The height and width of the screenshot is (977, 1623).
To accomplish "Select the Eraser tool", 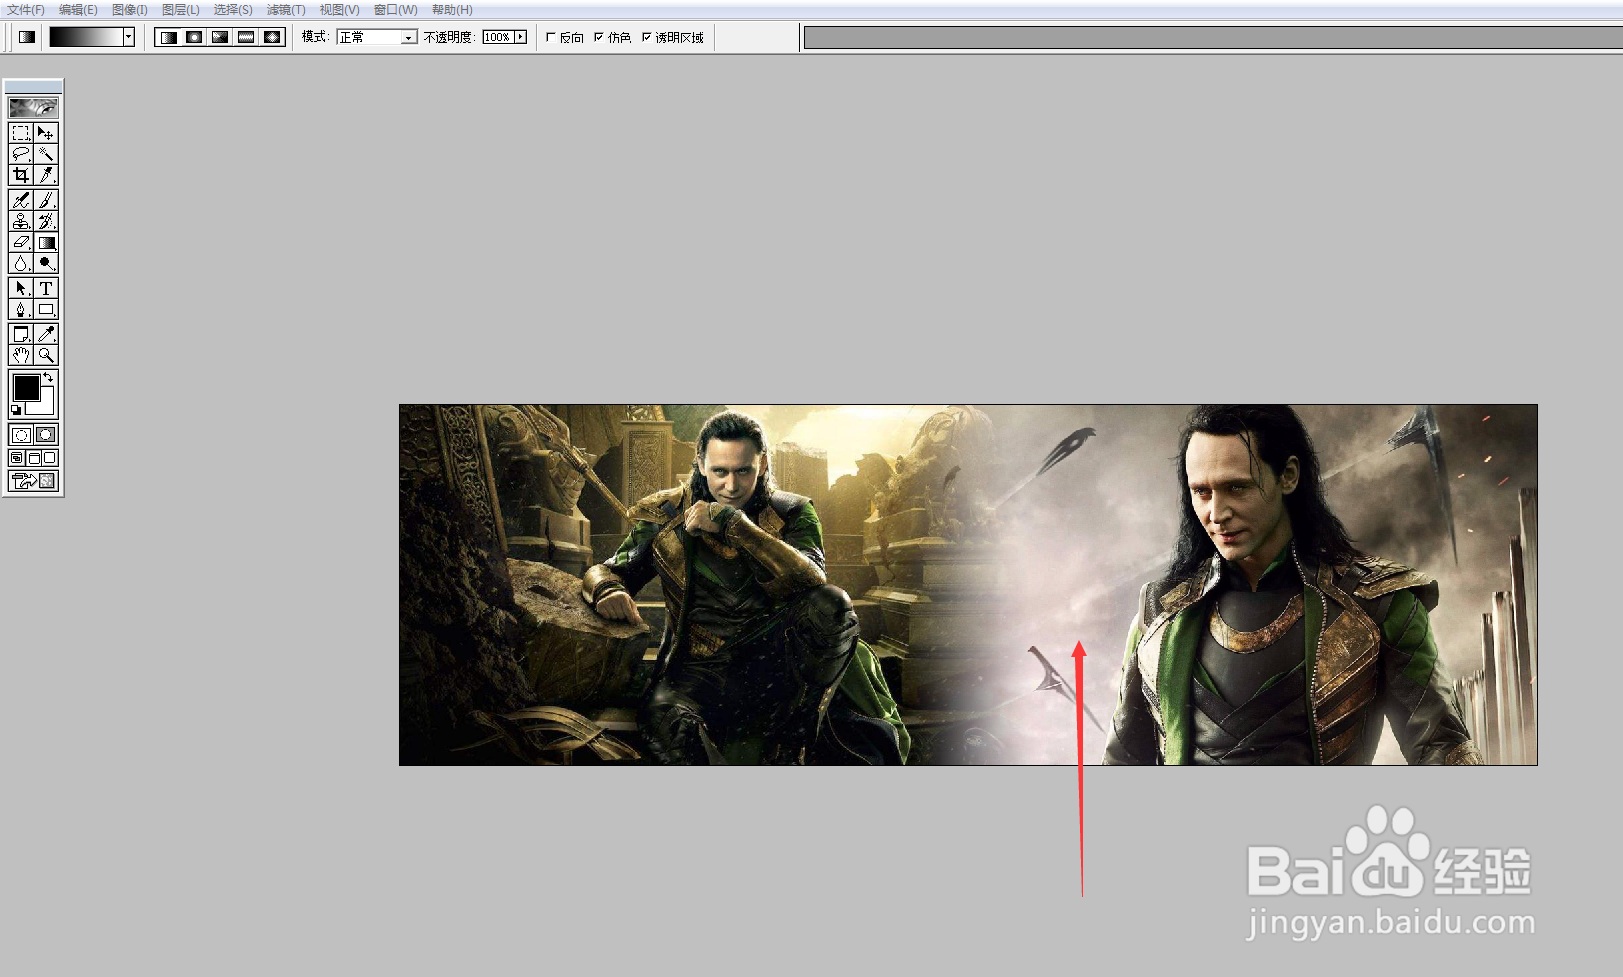I will [x=21, y=242].
